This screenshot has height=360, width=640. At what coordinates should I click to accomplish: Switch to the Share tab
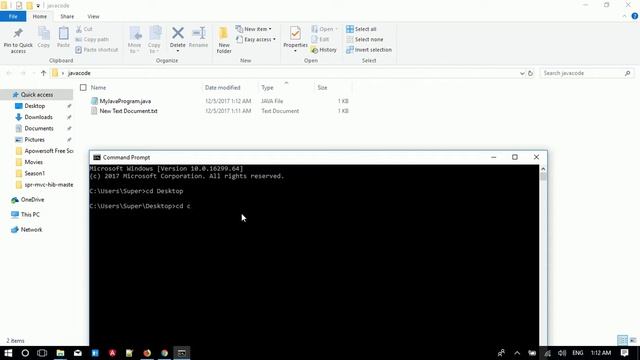pyautogui.click(x=67, y=17)
